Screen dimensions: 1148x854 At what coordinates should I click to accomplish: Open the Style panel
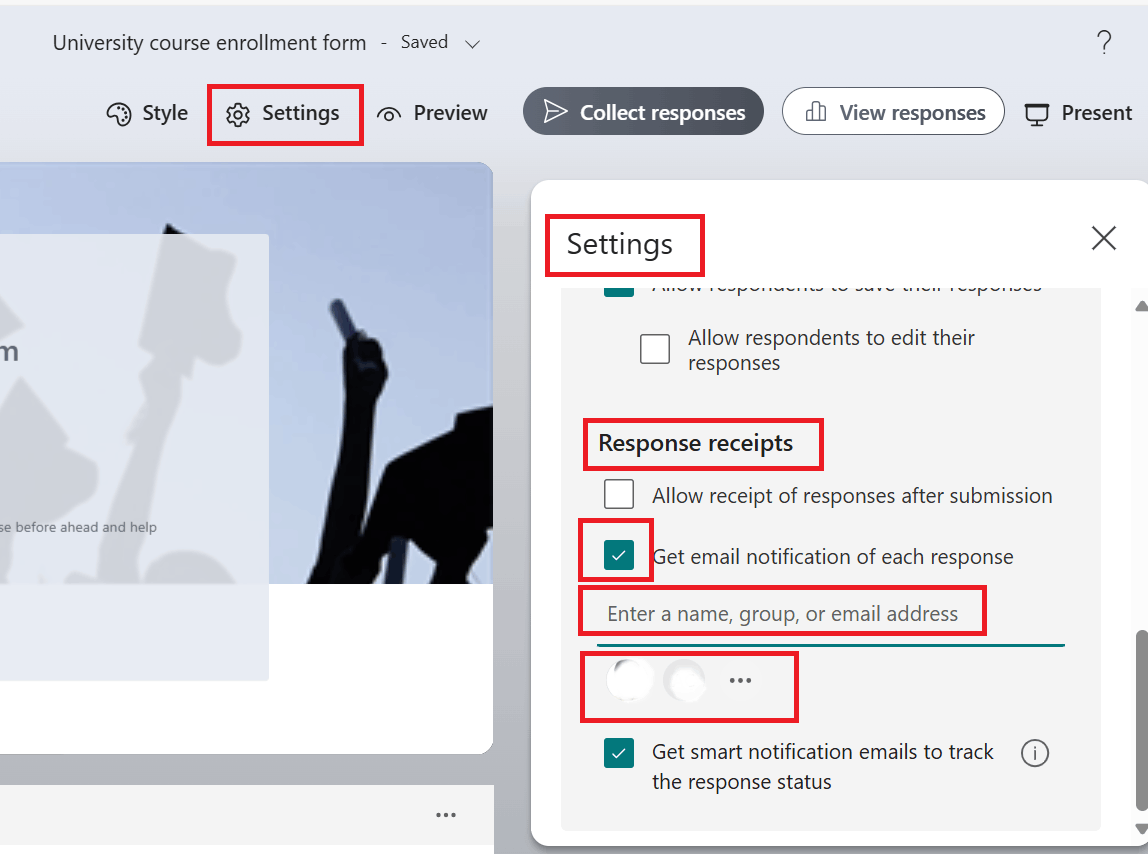[x=146, y=113]
